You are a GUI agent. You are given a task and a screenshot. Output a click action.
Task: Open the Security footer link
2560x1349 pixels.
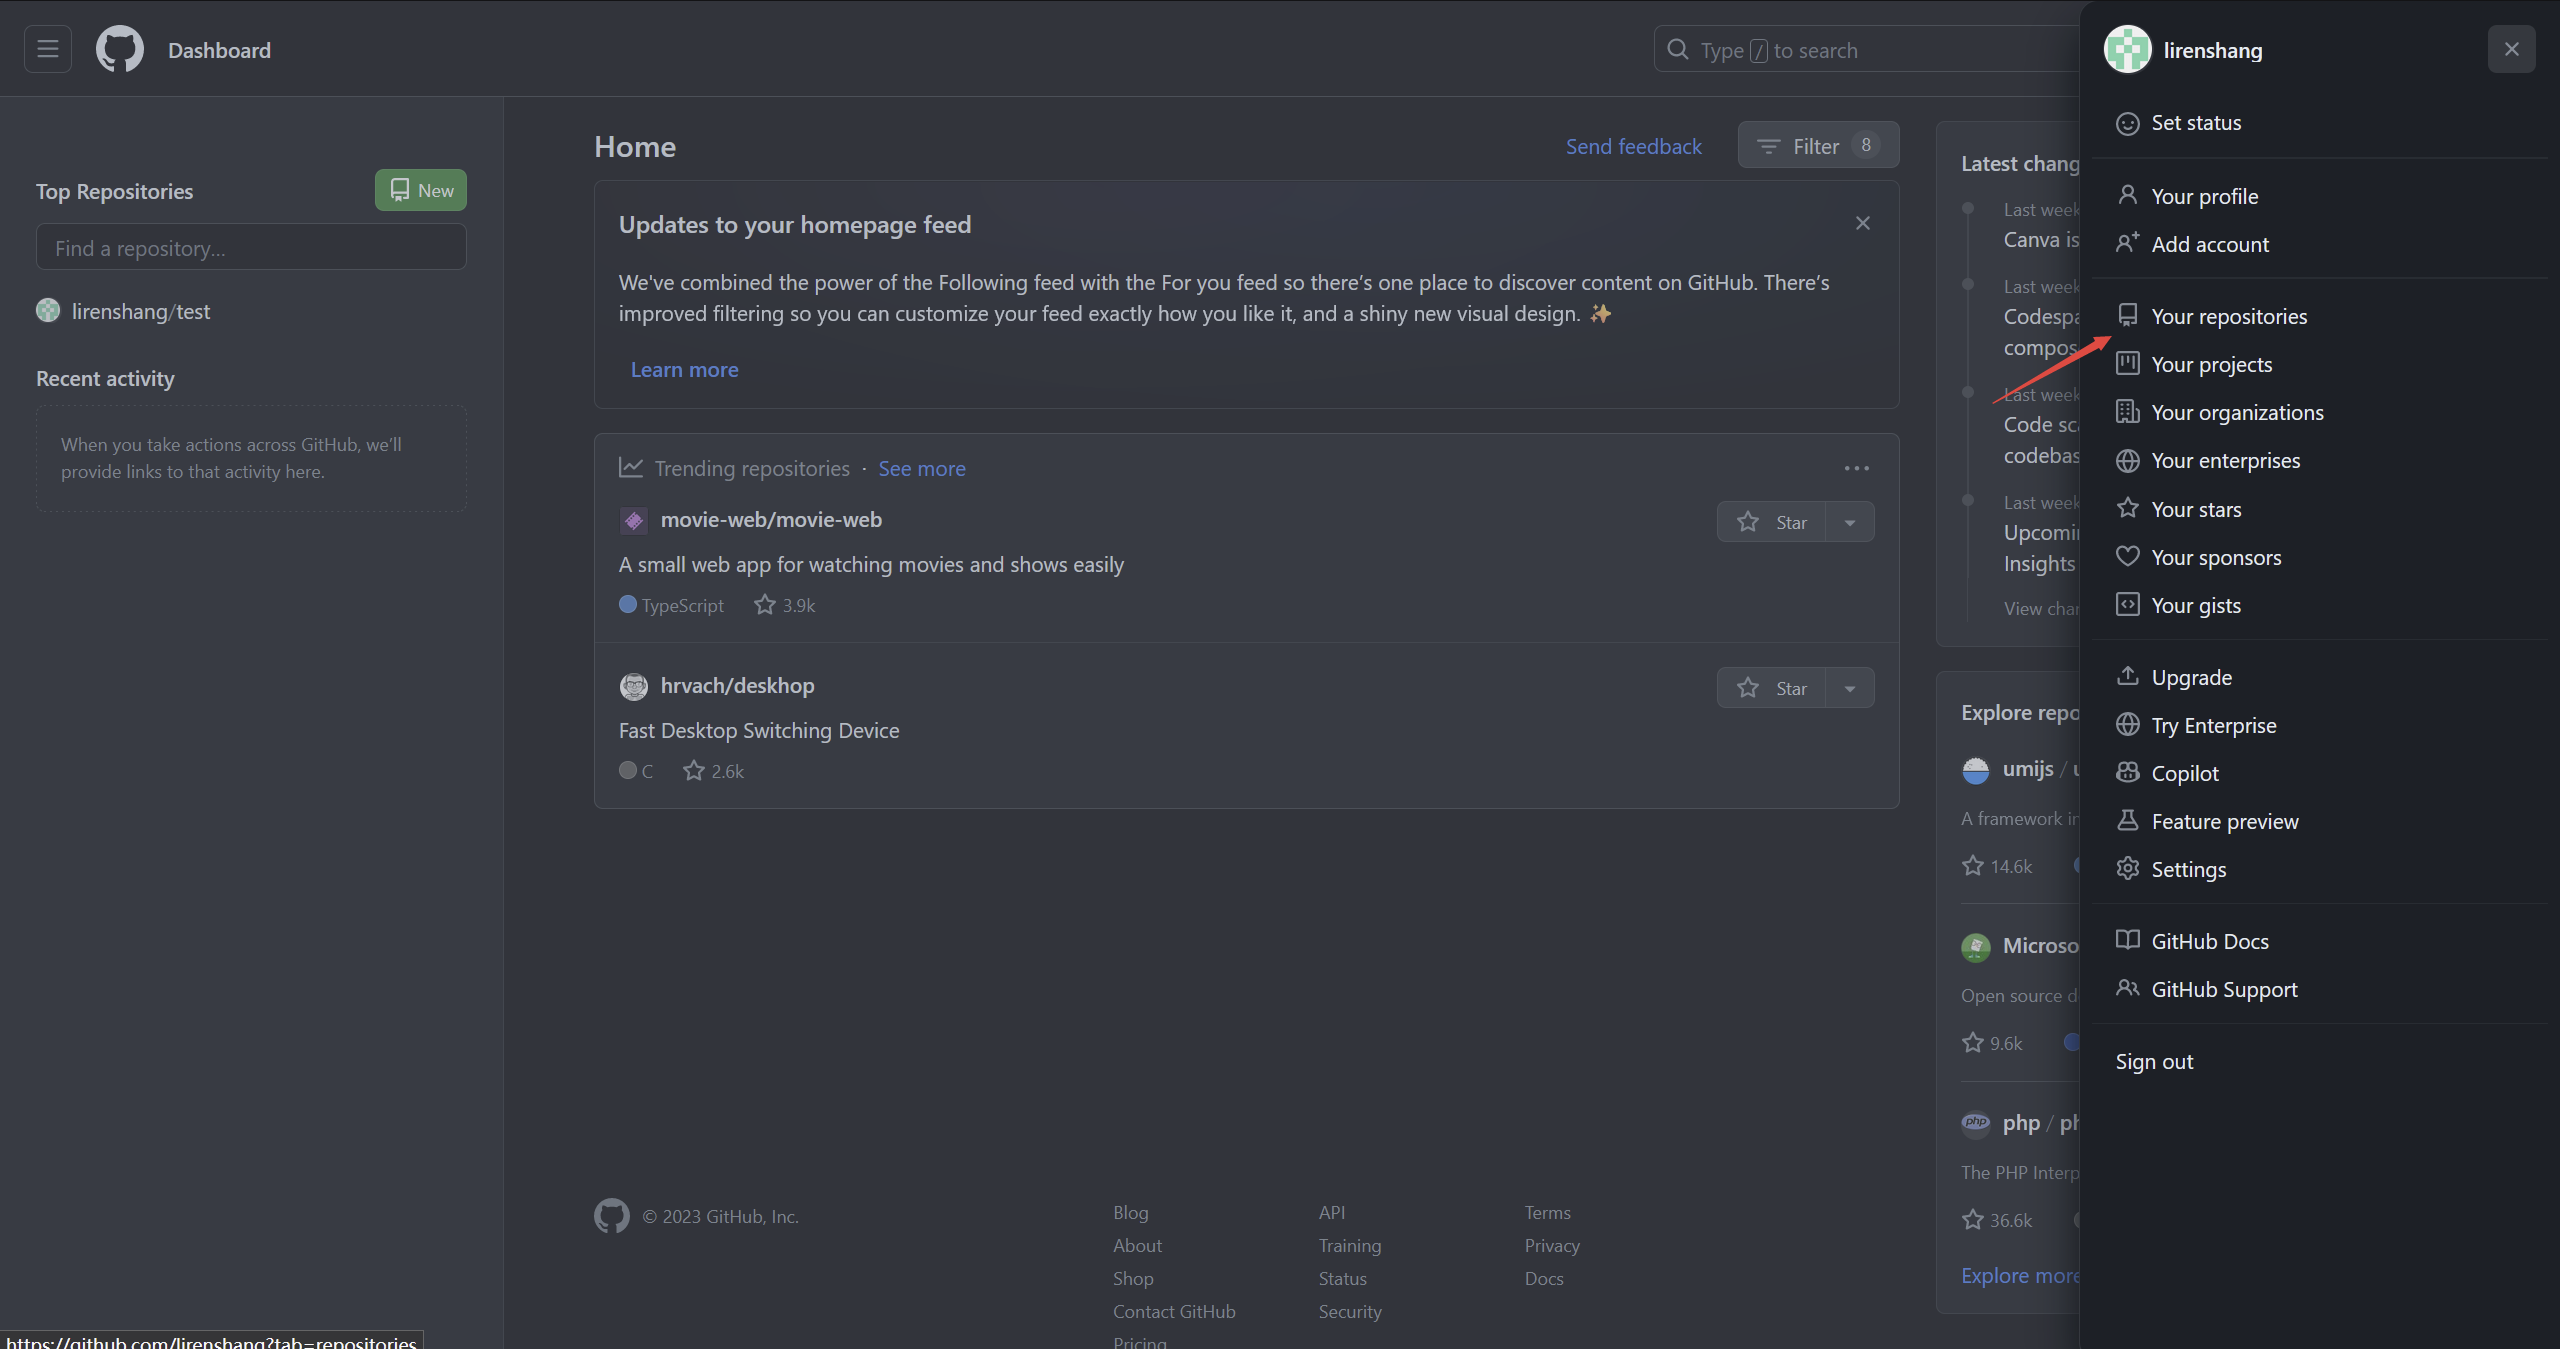(1350, 1311)
